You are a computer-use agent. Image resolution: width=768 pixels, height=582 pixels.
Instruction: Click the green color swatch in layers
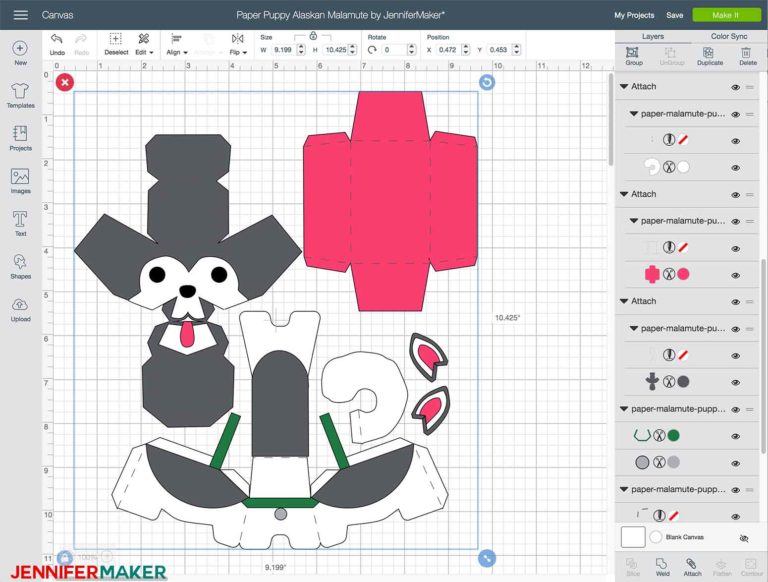673,436
